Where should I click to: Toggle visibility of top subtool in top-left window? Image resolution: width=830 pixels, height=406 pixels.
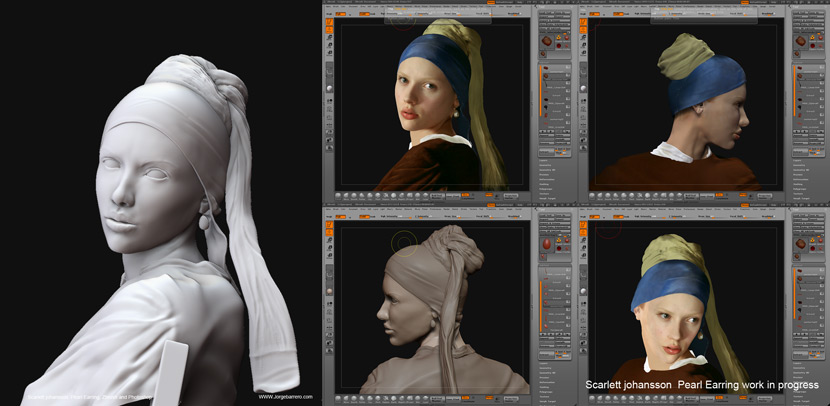coord(568,67)
